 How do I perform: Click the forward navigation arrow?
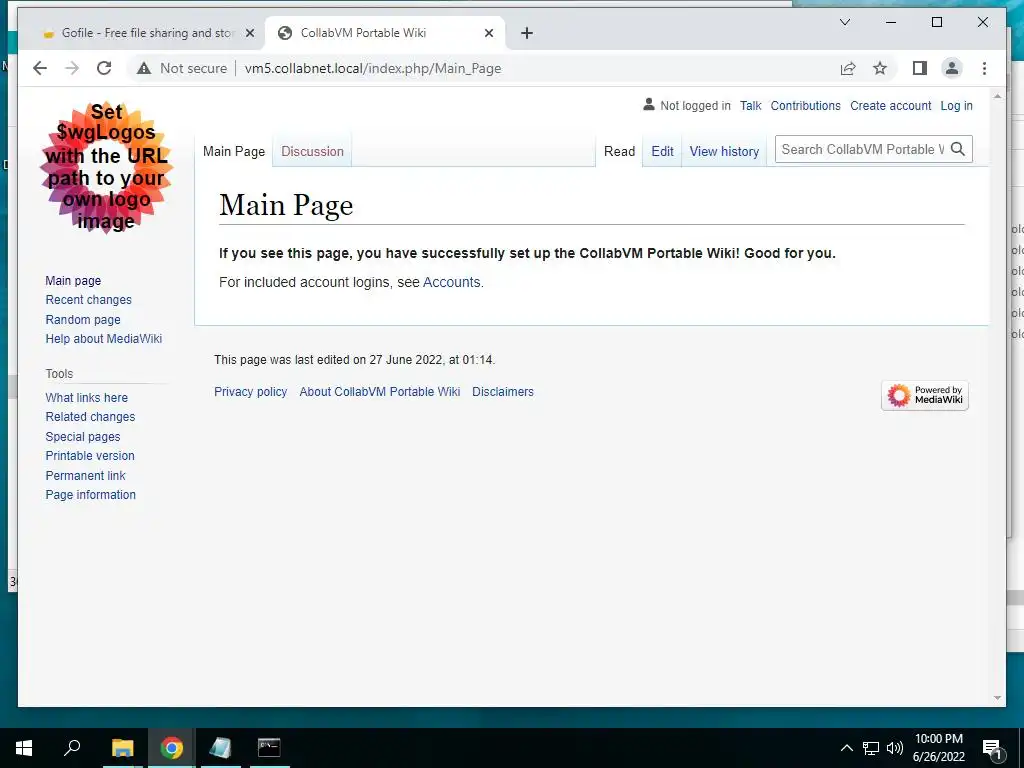coord(72,68)
